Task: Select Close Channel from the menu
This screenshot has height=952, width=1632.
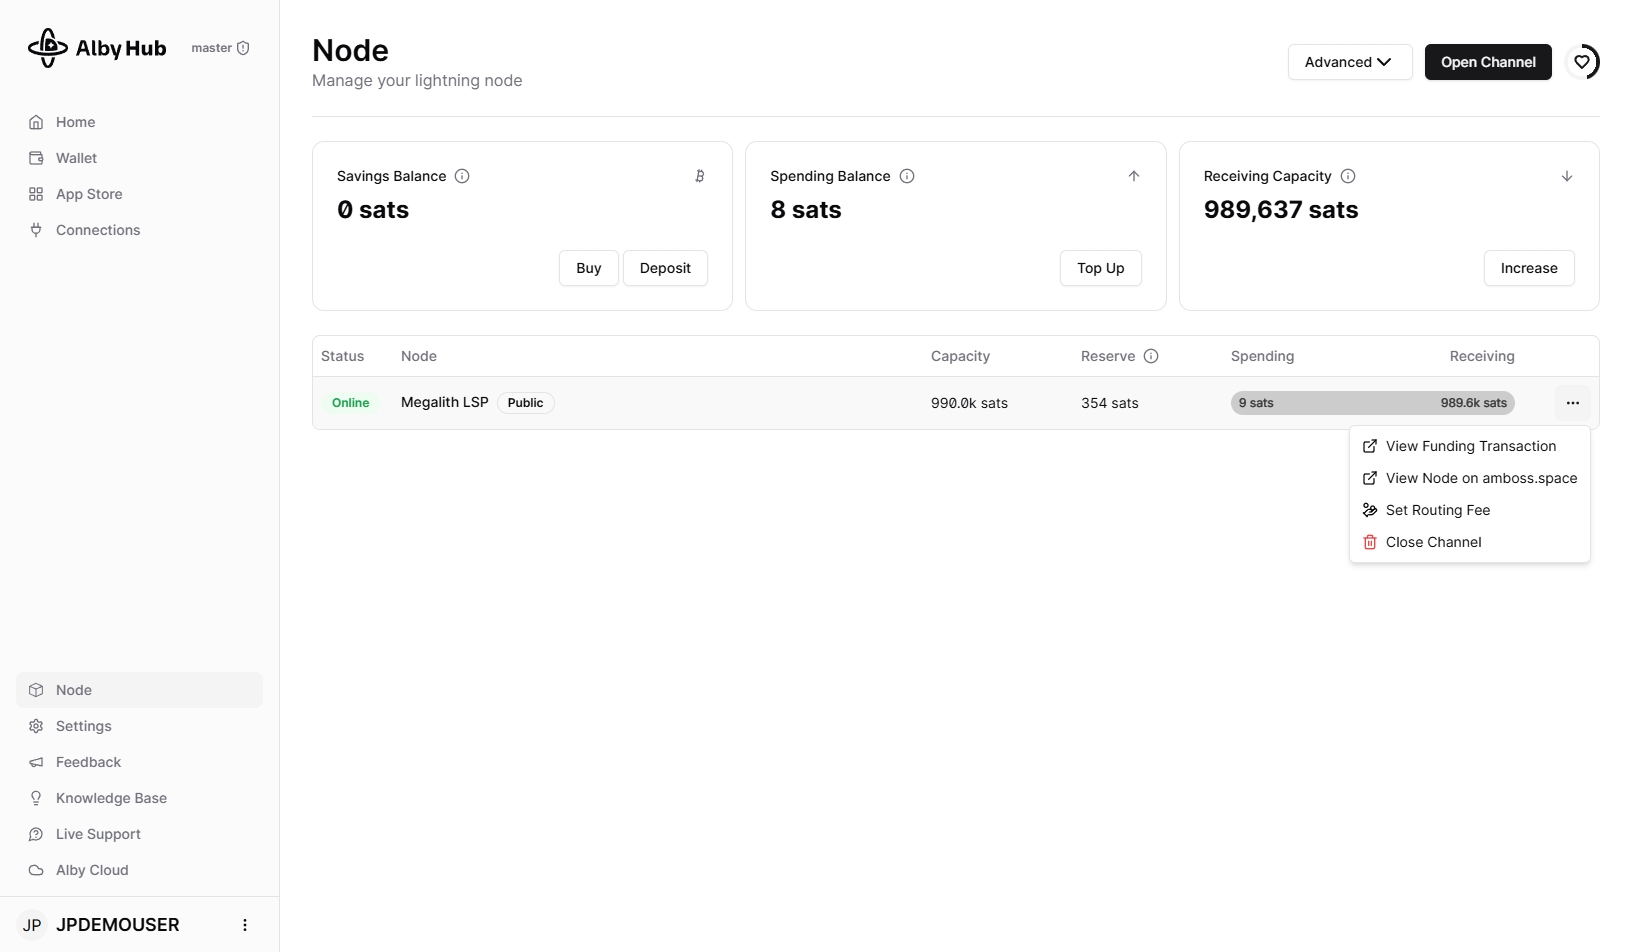Action: (x=1433, y=542)
